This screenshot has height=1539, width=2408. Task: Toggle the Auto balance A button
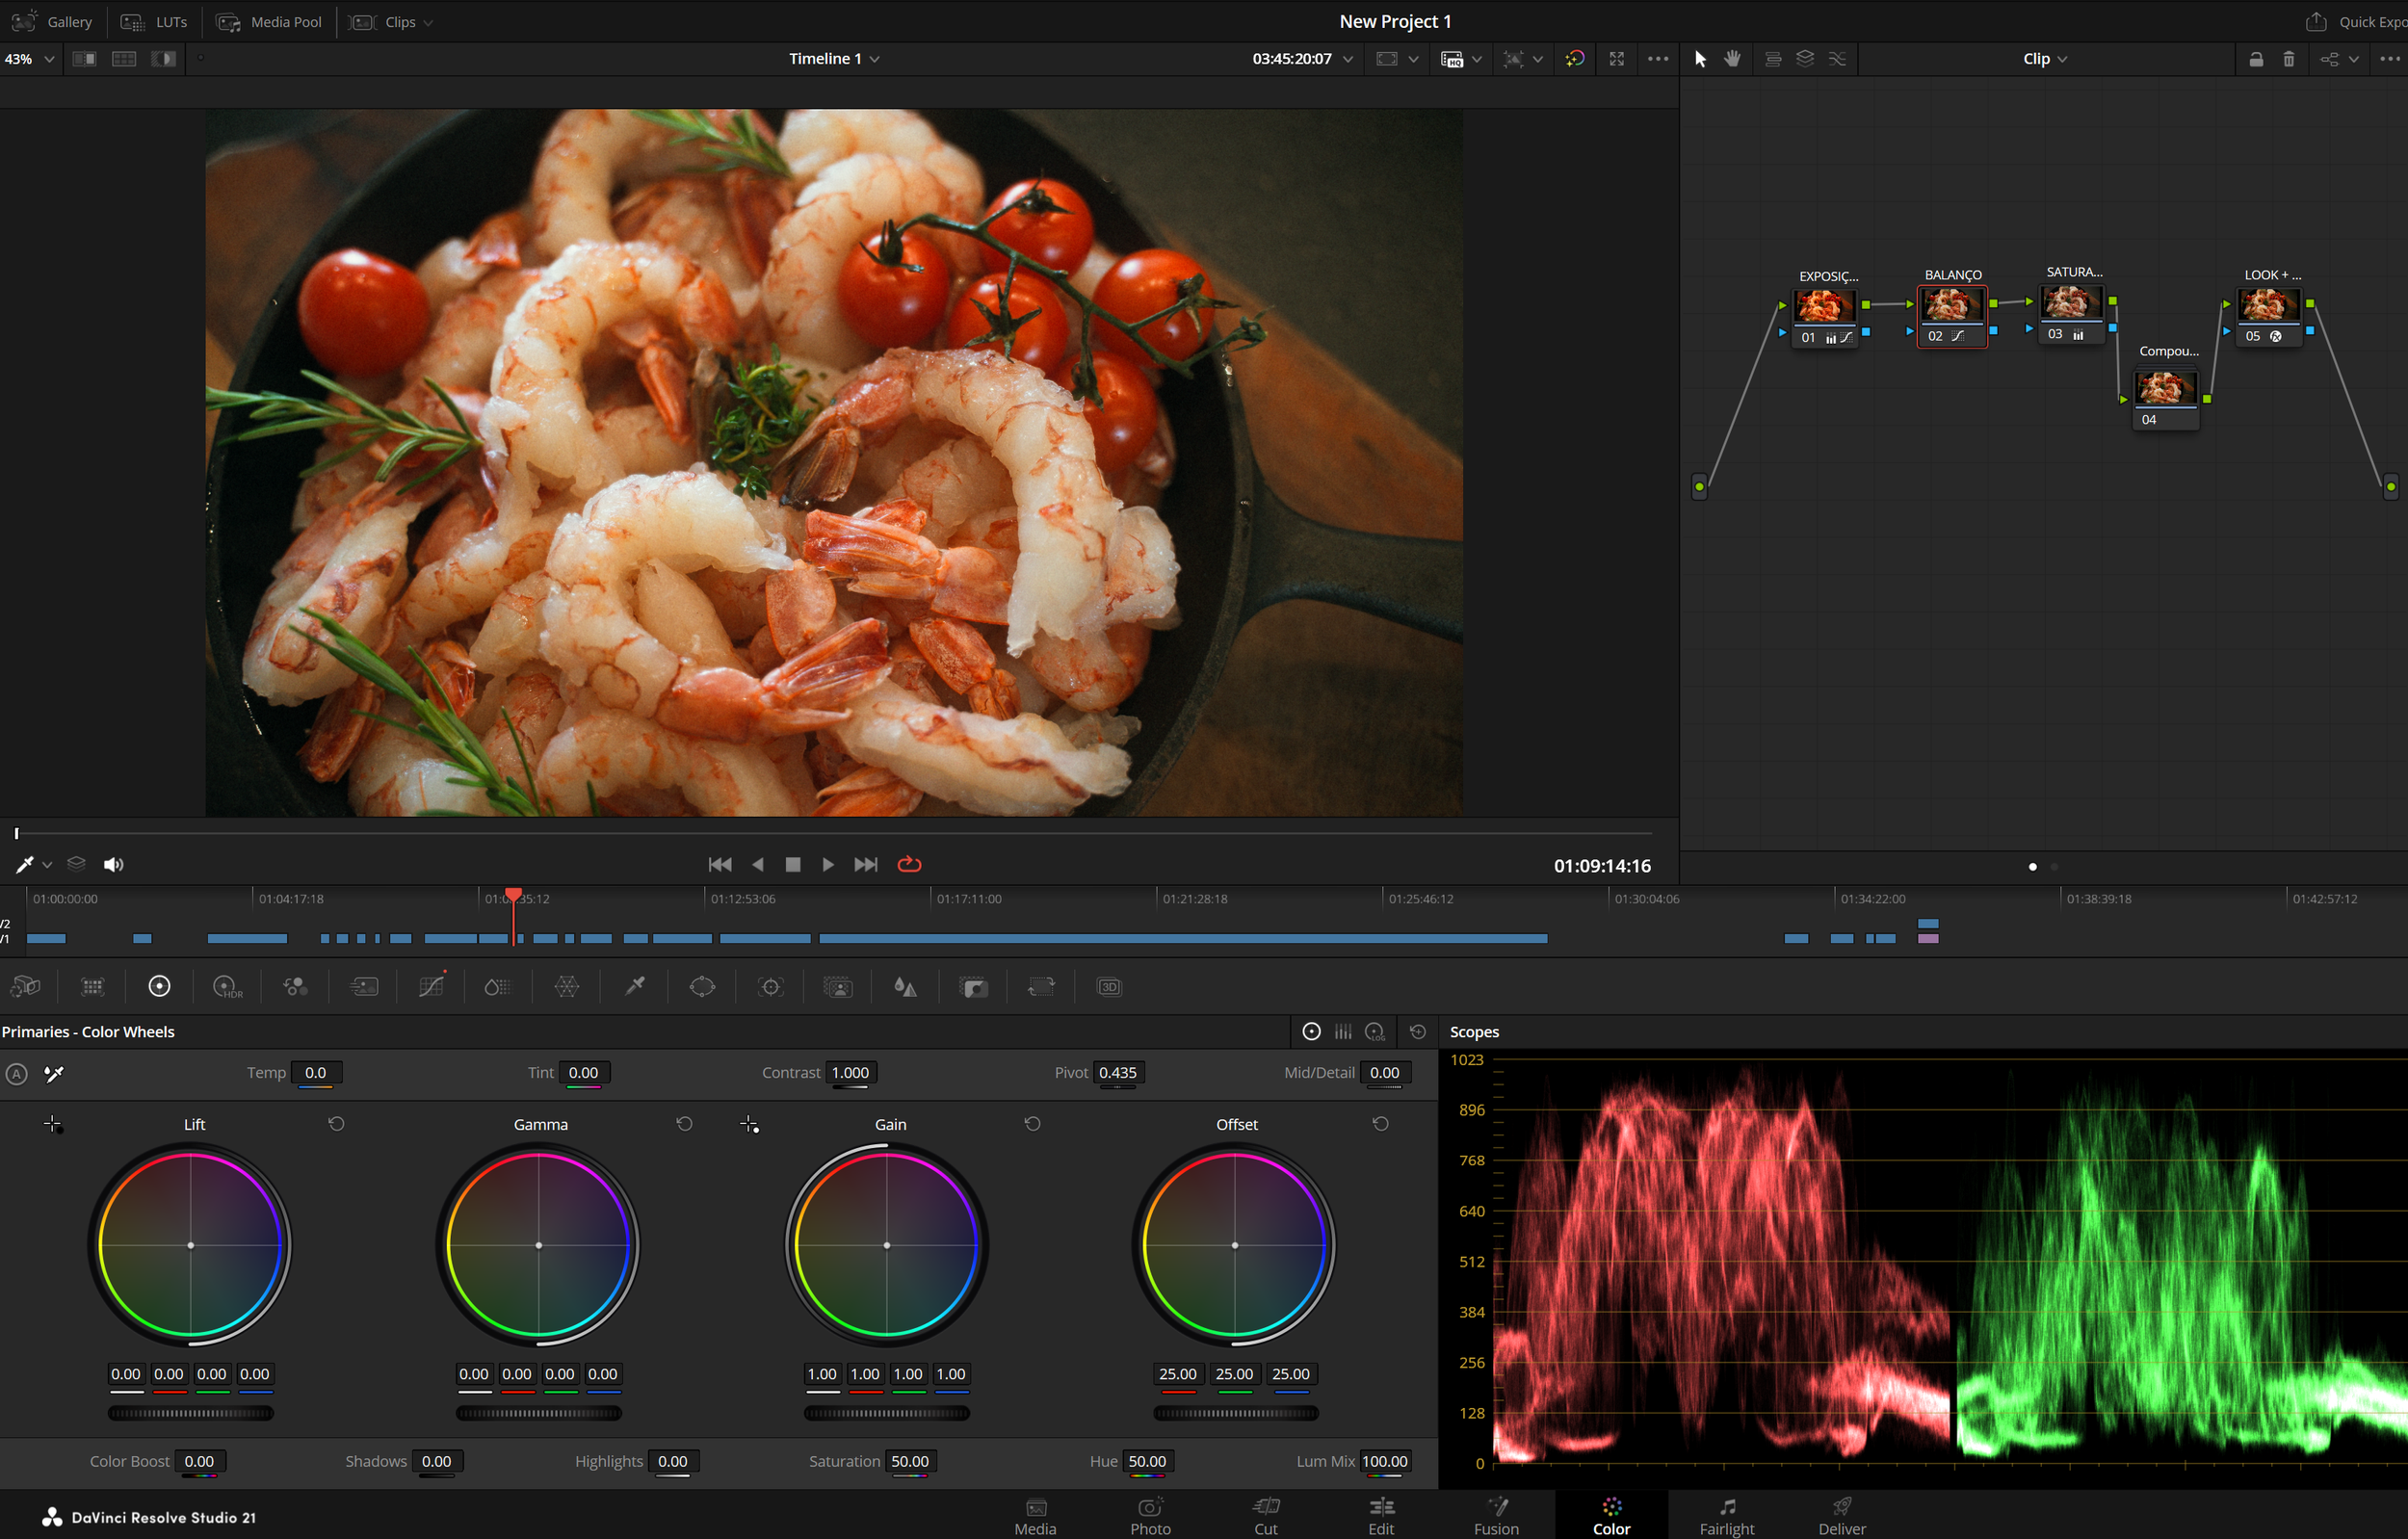point(16,1074)
